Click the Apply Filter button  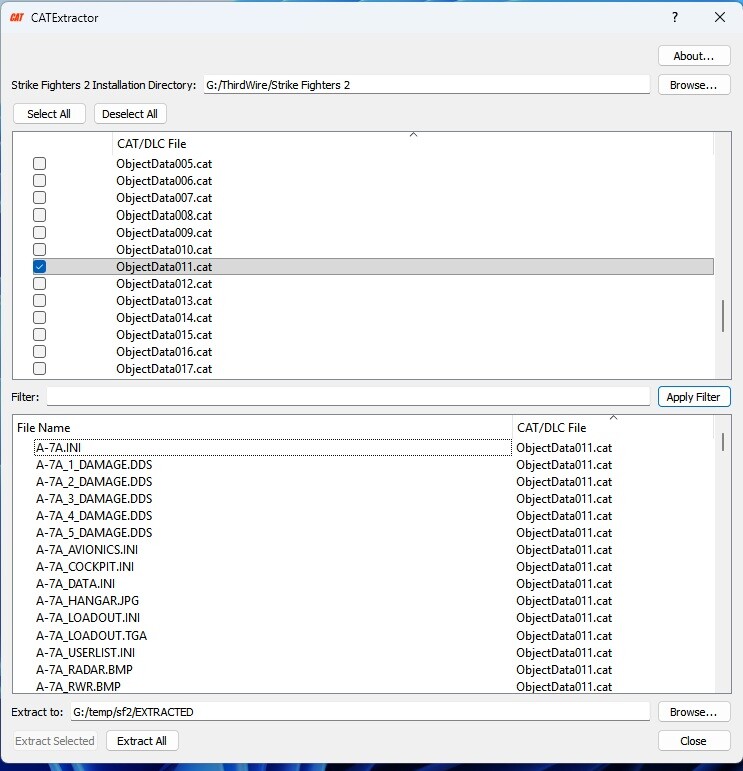(694, 397)
